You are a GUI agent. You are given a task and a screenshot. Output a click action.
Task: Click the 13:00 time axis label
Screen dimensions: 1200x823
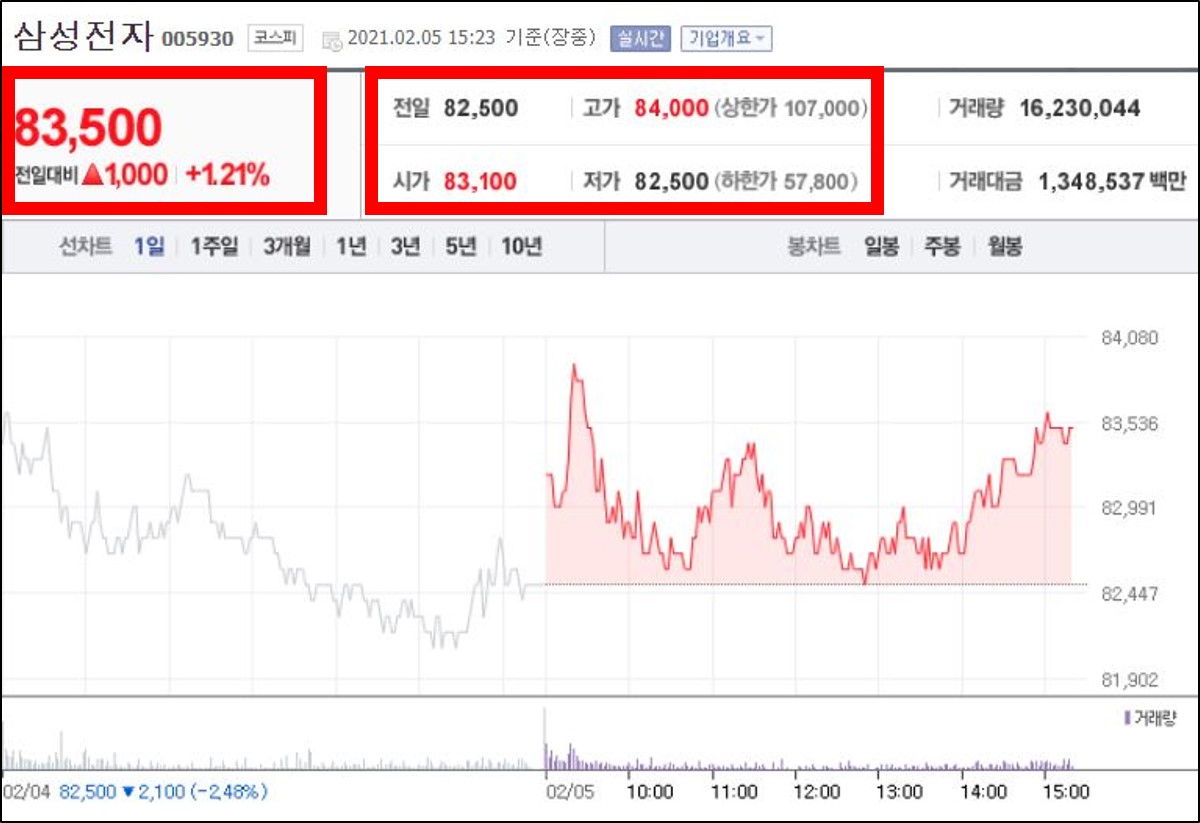(899, 792)
